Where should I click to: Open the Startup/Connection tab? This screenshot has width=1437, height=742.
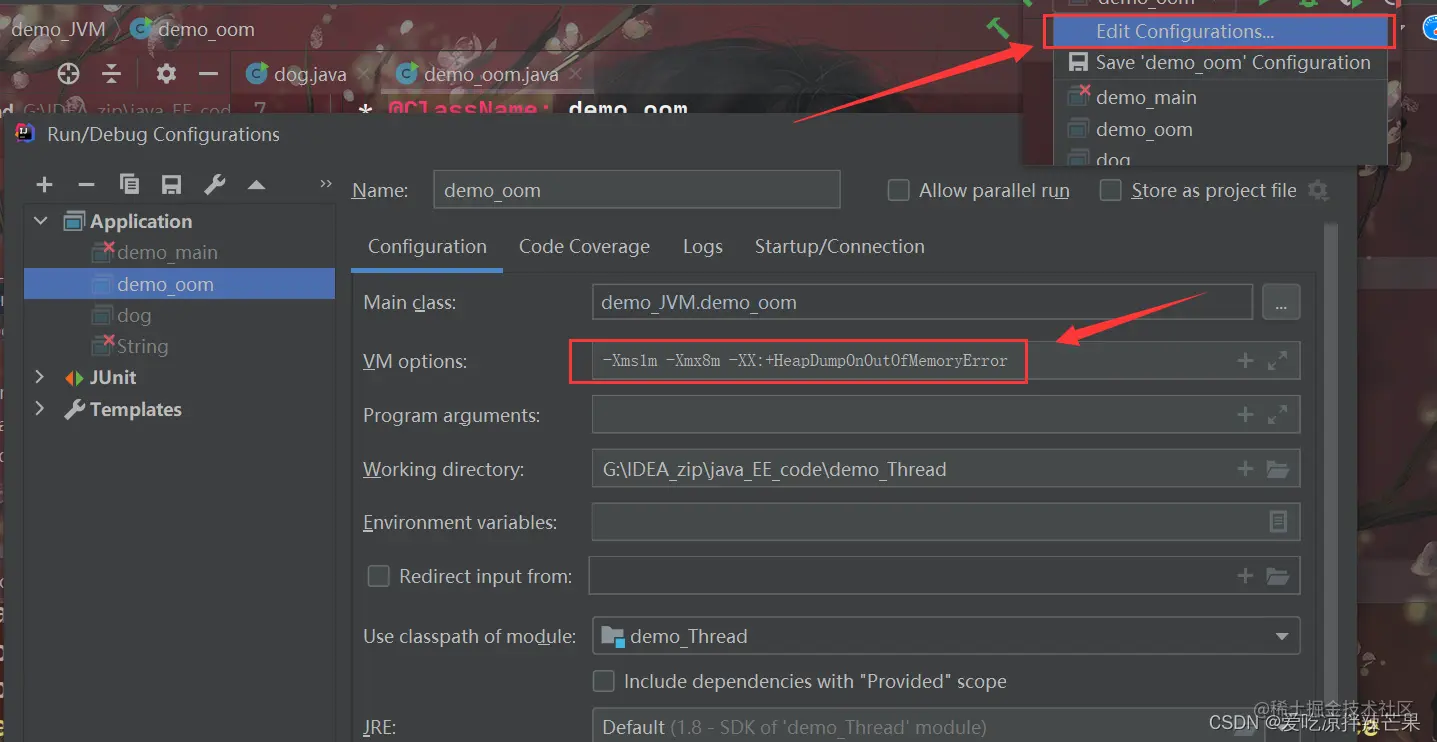[839, 246]
